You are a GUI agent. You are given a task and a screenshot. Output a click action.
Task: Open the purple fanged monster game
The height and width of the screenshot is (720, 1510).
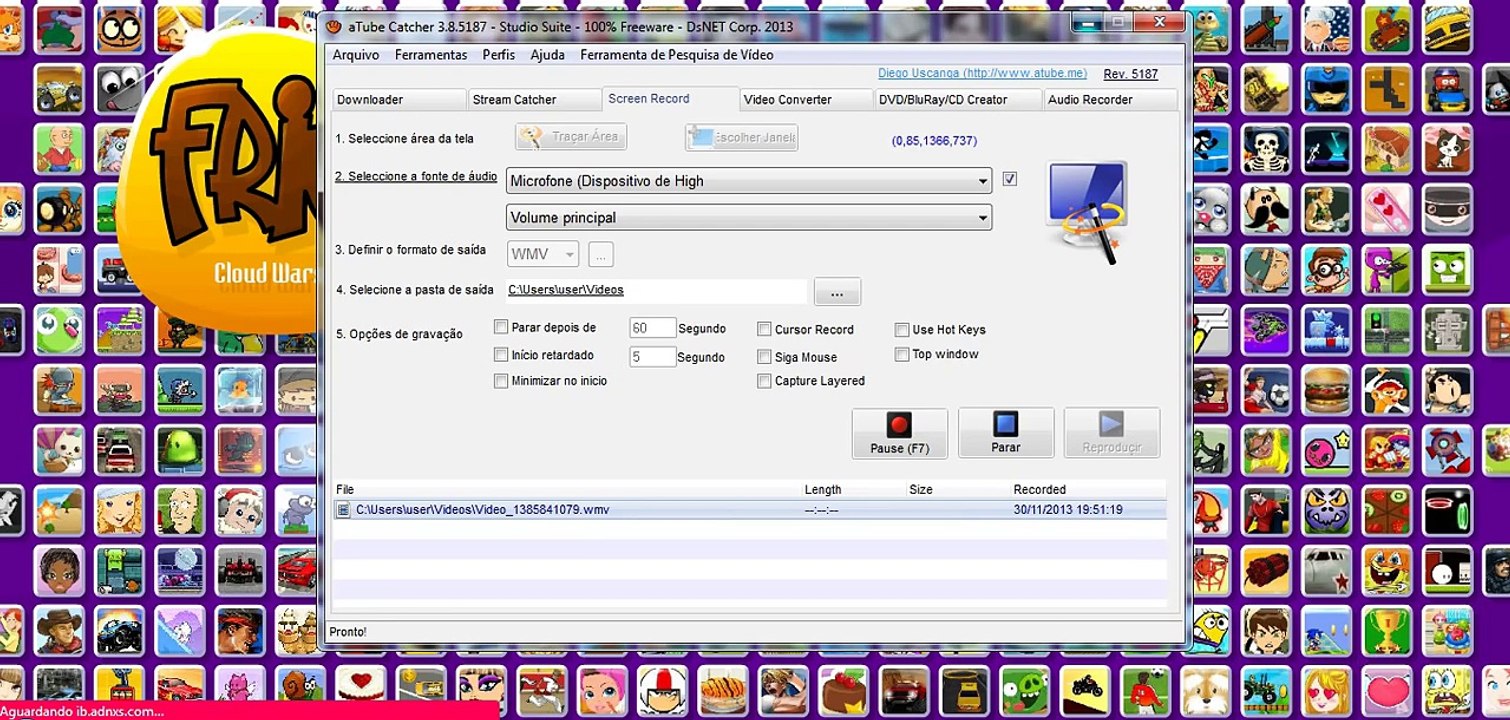1328,510
